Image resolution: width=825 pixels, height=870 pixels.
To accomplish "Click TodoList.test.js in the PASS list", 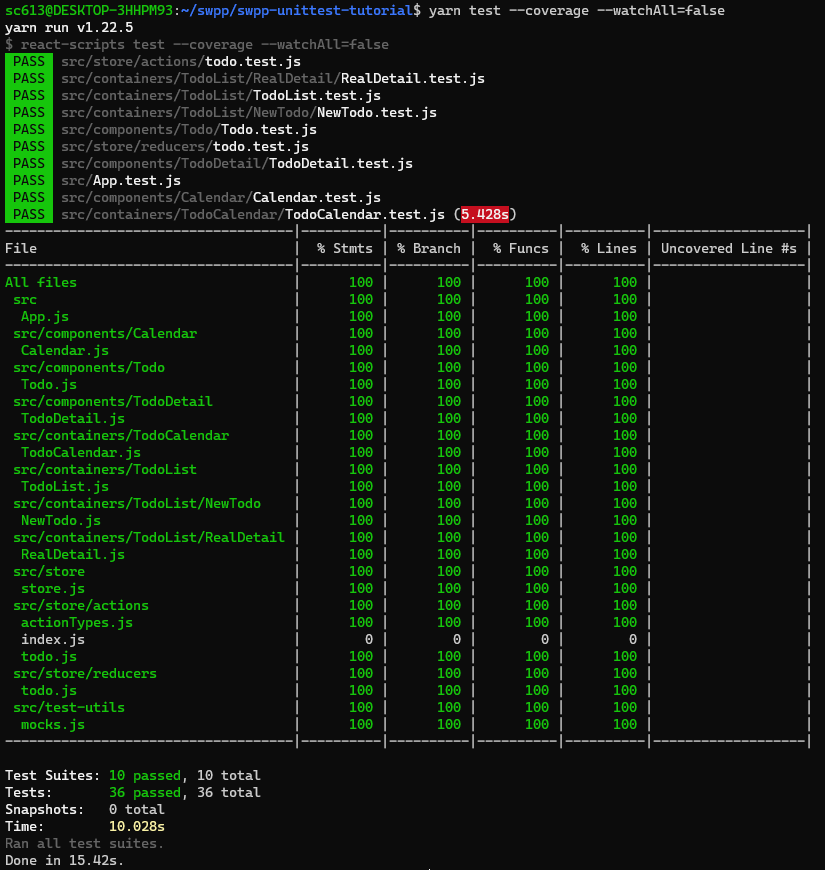I will coord(316,95).
